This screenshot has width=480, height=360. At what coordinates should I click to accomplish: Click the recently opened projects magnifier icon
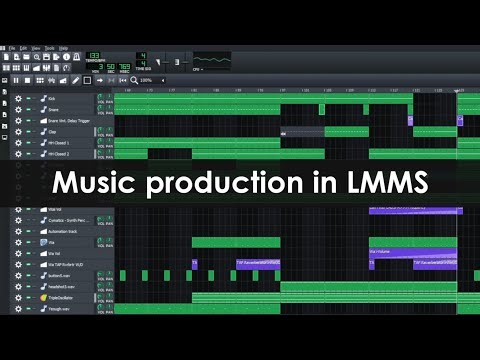[x=36, y=57]
